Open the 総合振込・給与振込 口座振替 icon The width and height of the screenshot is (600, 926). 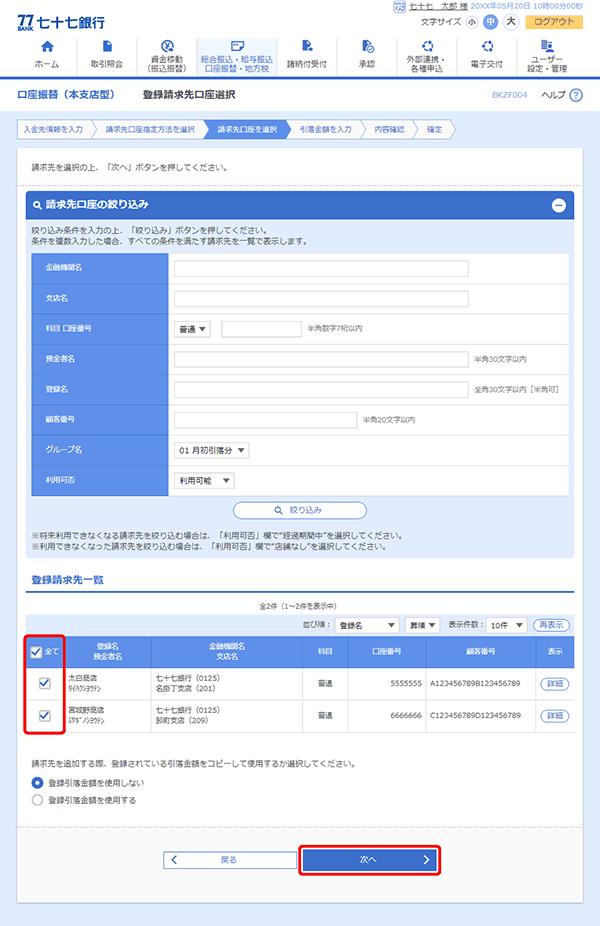[237, 46]
